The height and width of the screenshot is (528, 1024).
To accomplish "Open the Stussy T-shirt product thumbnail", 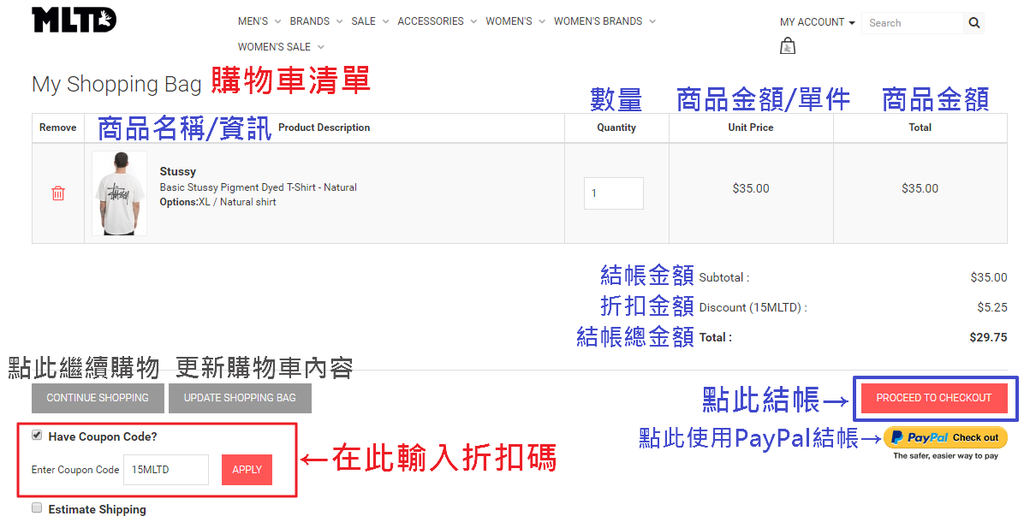I will point(120,193).
